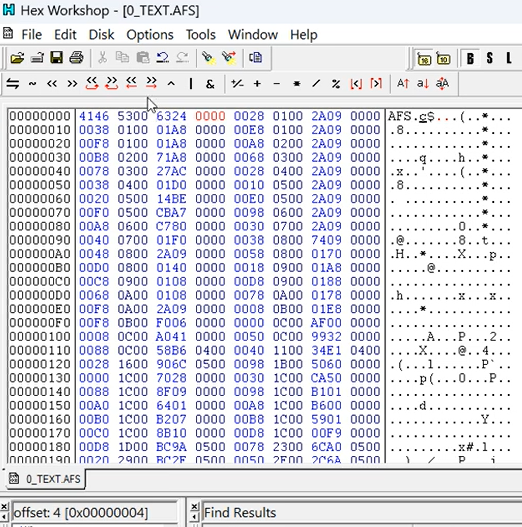The image size is (522, 527).
Task: Click the Block Shift Right icon
Action: pyautogui.click(x=151, y=83)
